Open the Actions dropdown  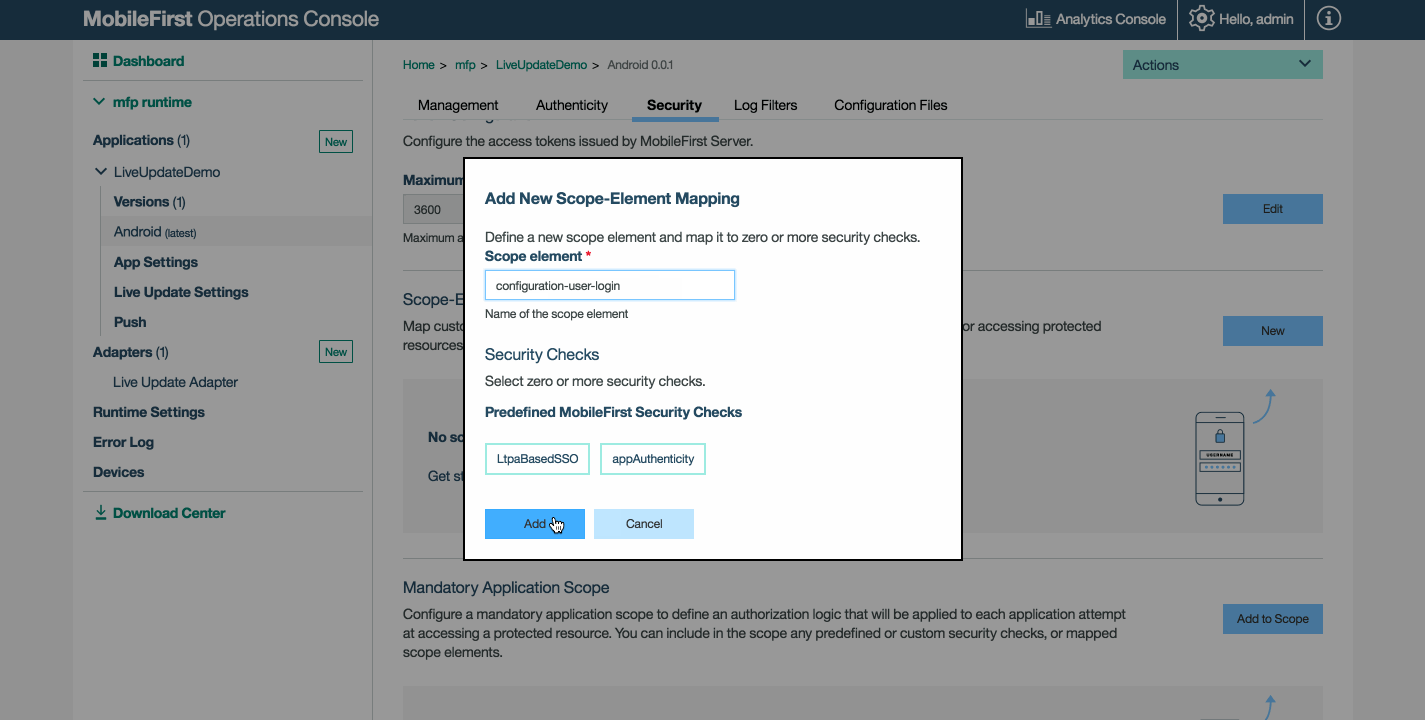[x=1223, y=65]
